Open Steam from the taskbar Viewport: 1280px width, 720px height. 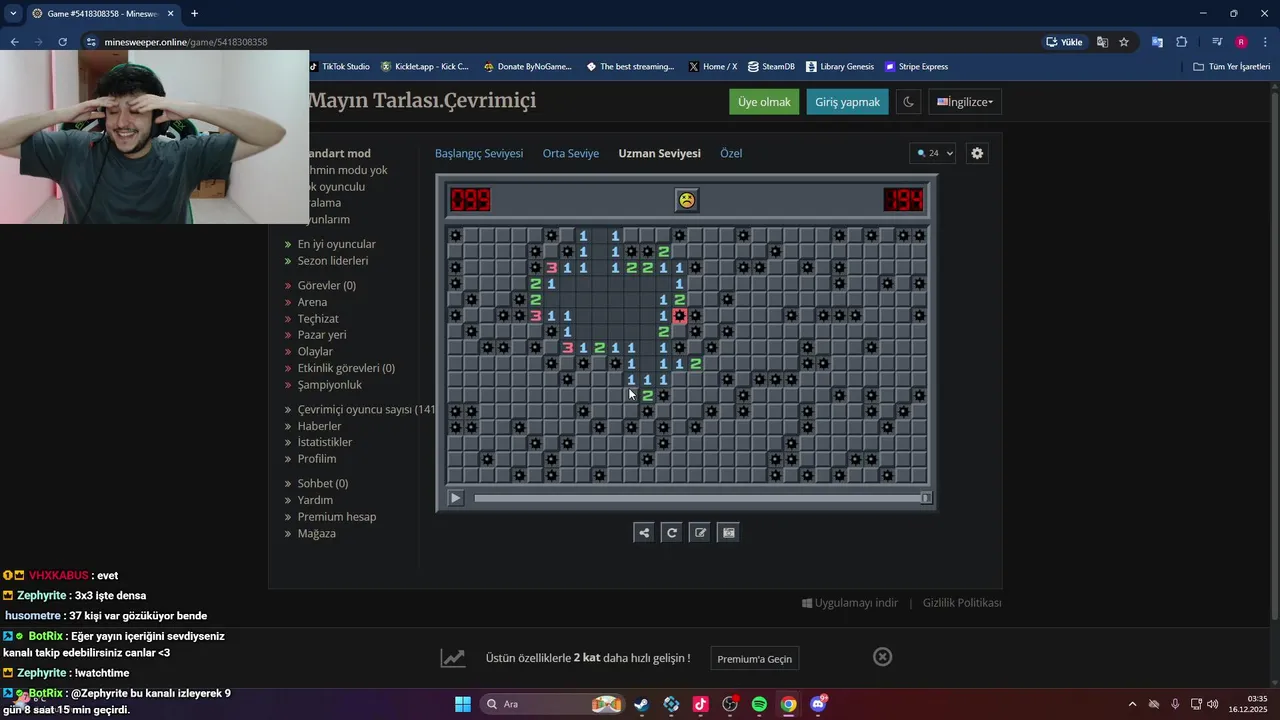(641, 704)
